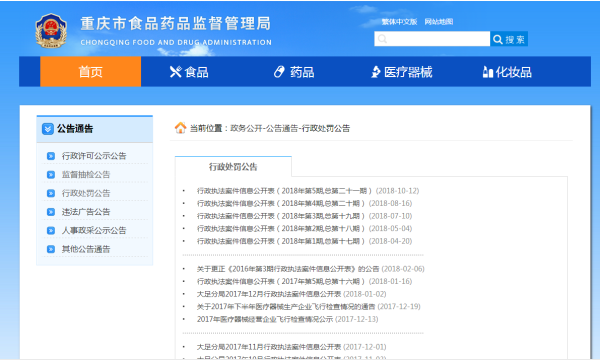
Task: Open the 药品 navigation menu
Action: [294, 72]
